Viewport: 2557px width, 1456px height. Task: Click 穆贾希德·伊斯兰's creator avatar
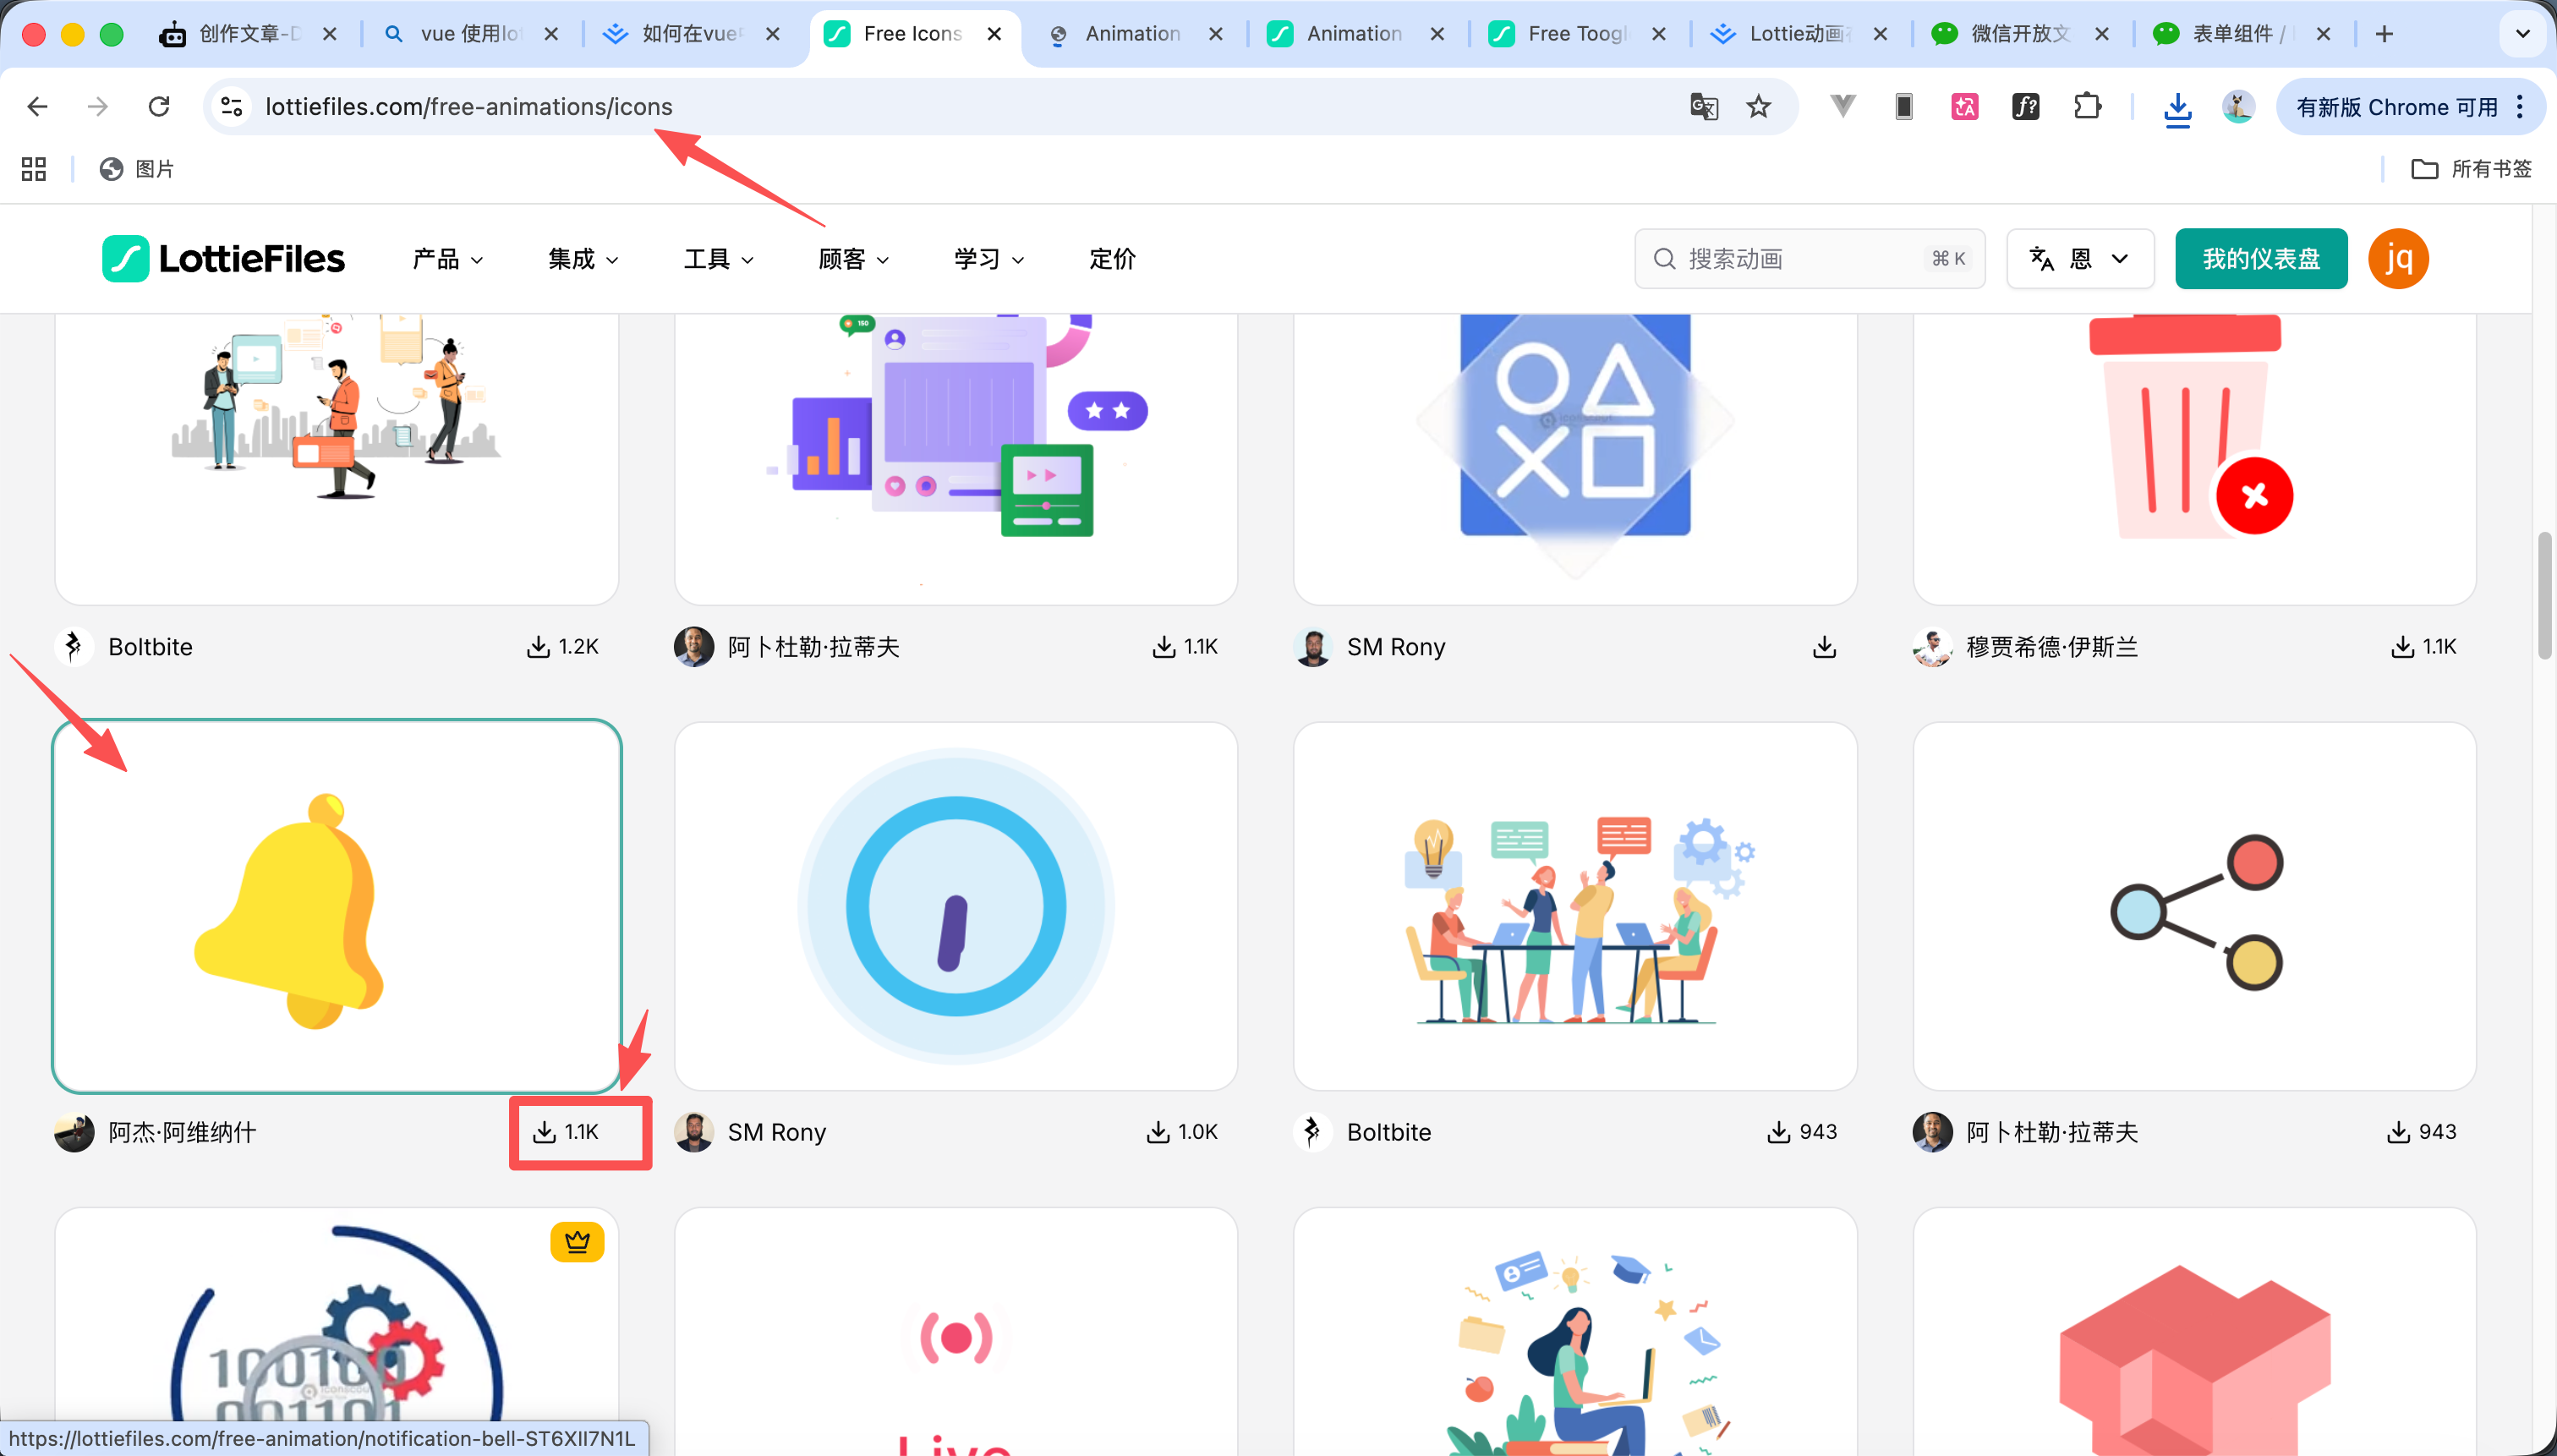(x=1931, y=647)
